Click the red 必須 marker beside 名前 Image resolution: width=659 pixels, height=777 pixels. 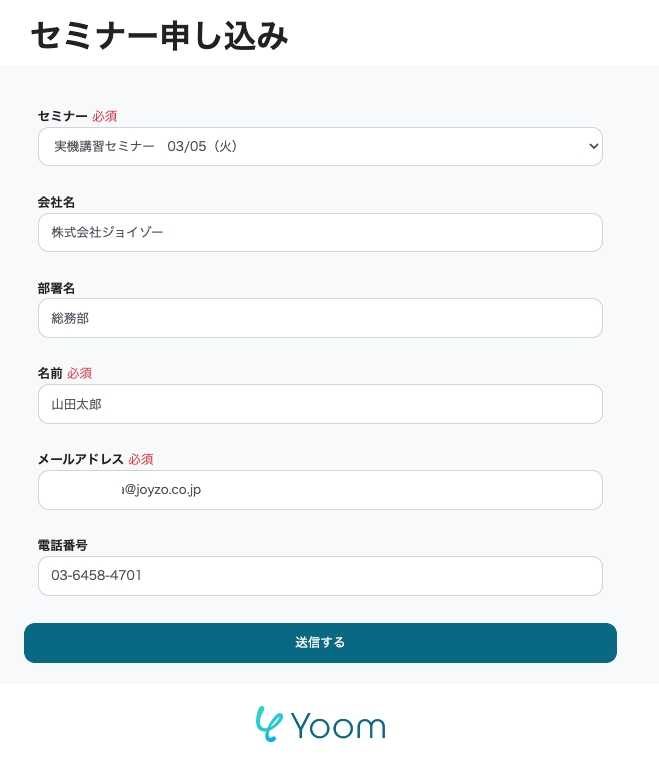(x=80, y=373)
